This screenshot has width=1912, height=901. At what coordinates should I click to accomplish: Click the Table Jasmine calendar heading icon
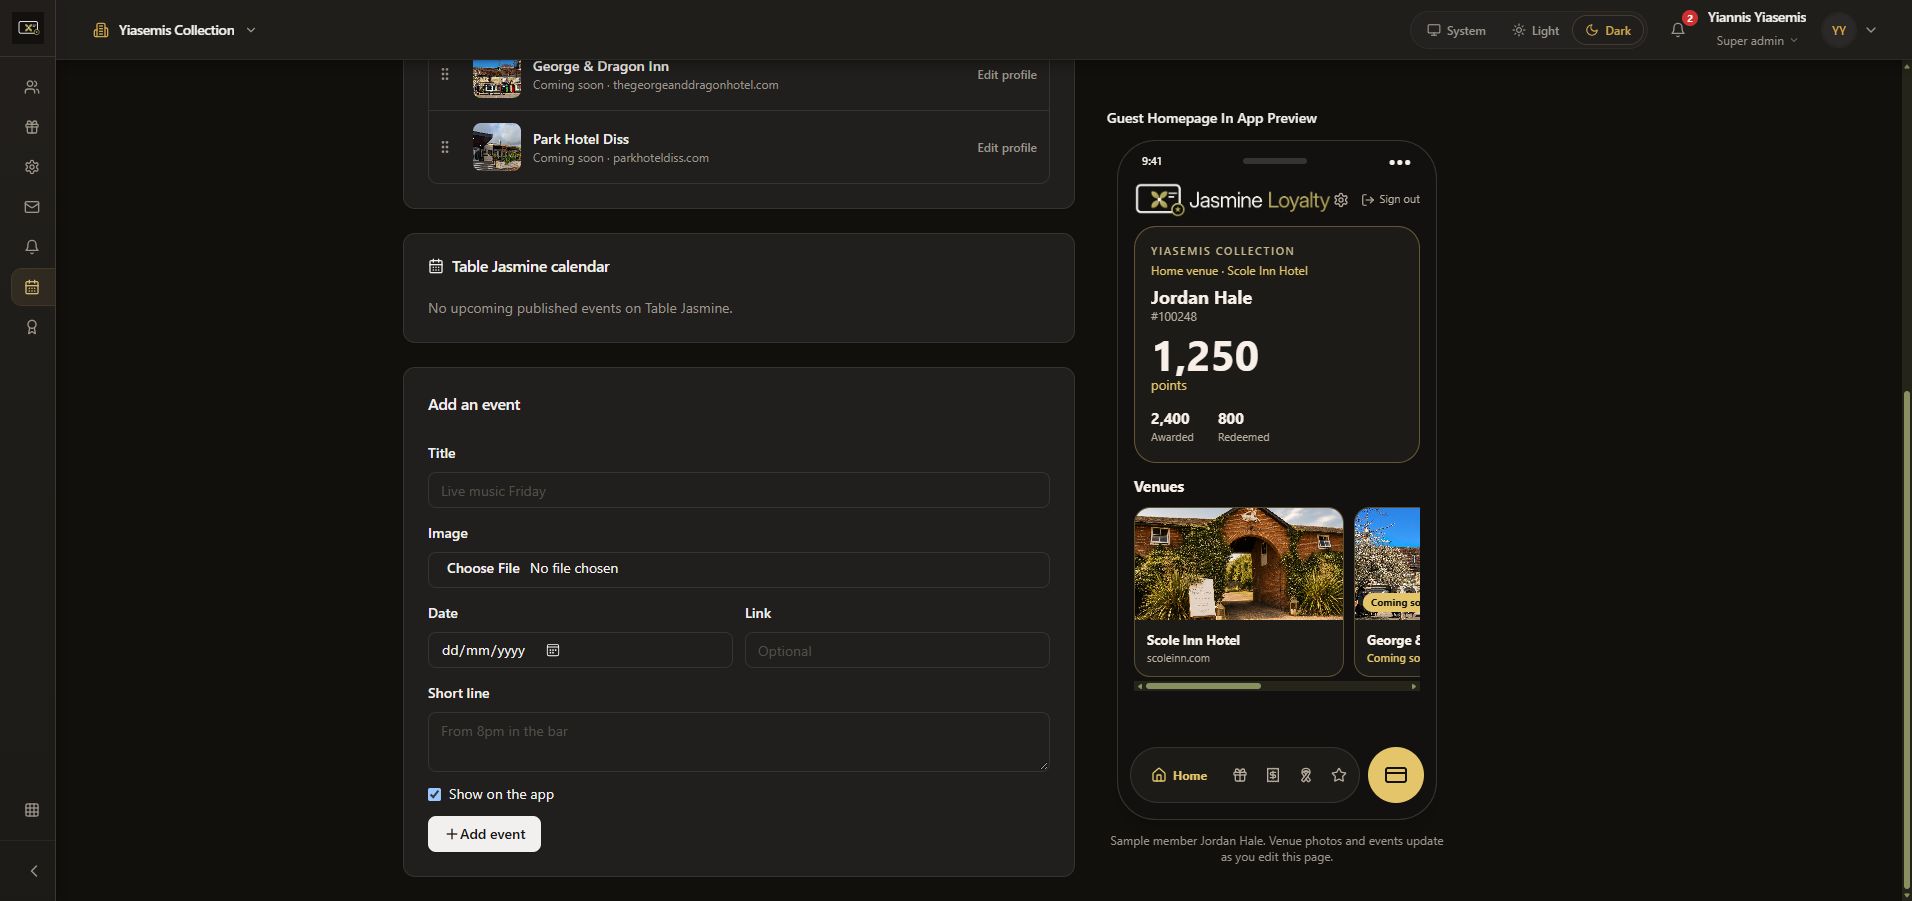tap(436, 266)
